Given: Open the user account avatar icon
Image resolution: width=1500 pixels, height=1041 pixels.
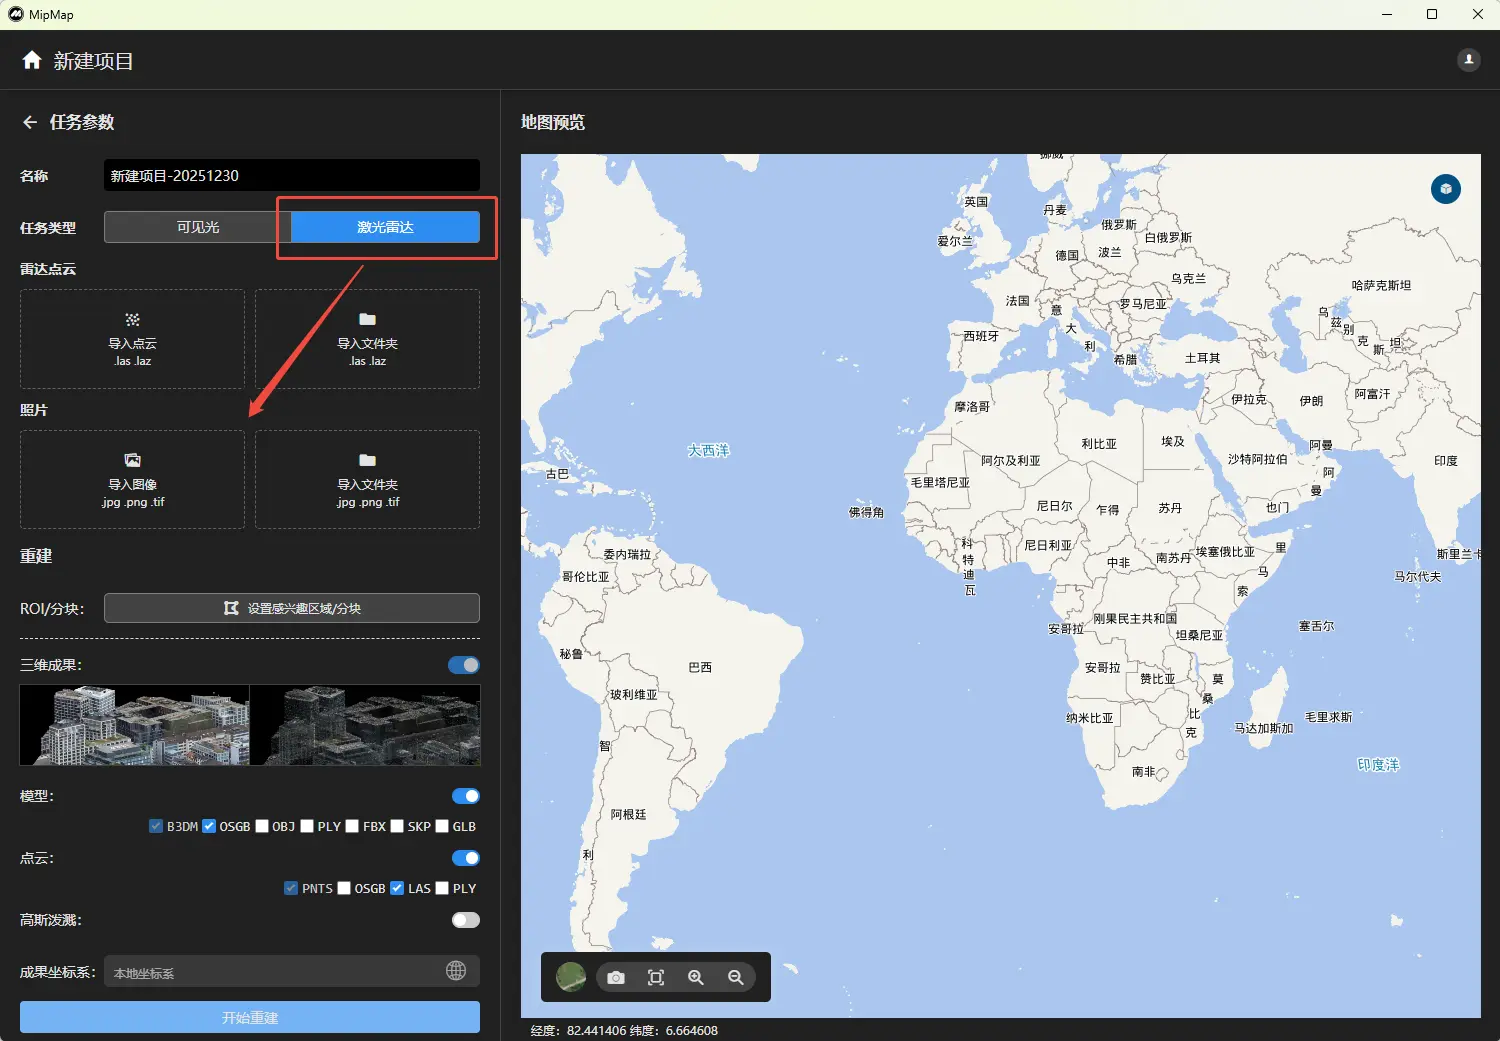Looking at the screenshot, I should 1468,60.
